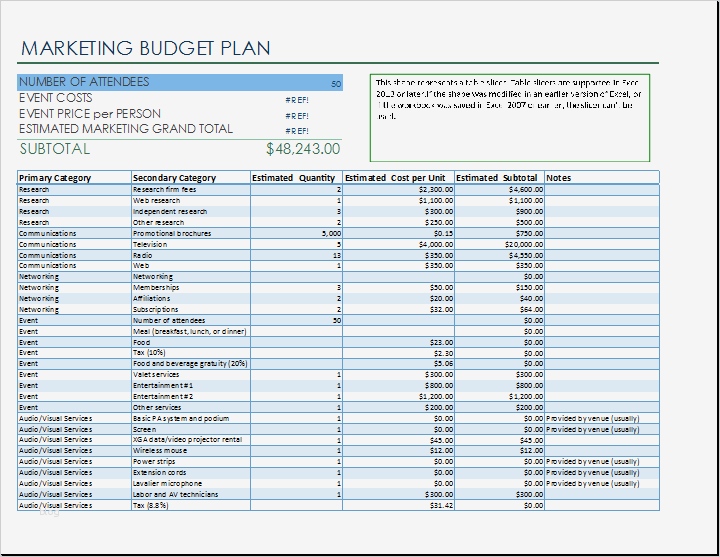Click the EVENT COSTS label
This screenshot has height=557, width=720.
56,98
